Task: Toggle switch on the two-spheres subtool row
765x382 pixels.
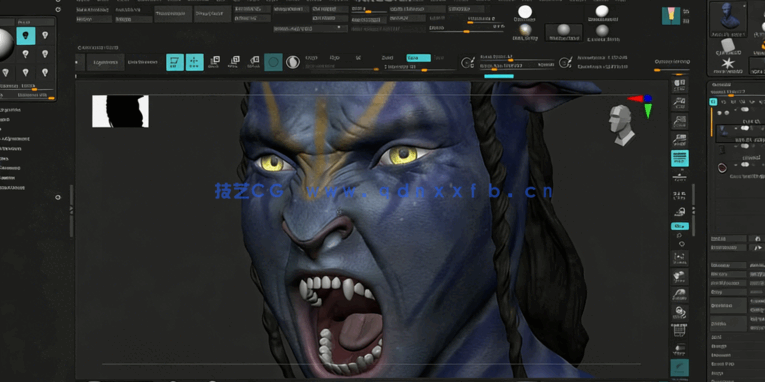Action: click(x=745, y=110)
